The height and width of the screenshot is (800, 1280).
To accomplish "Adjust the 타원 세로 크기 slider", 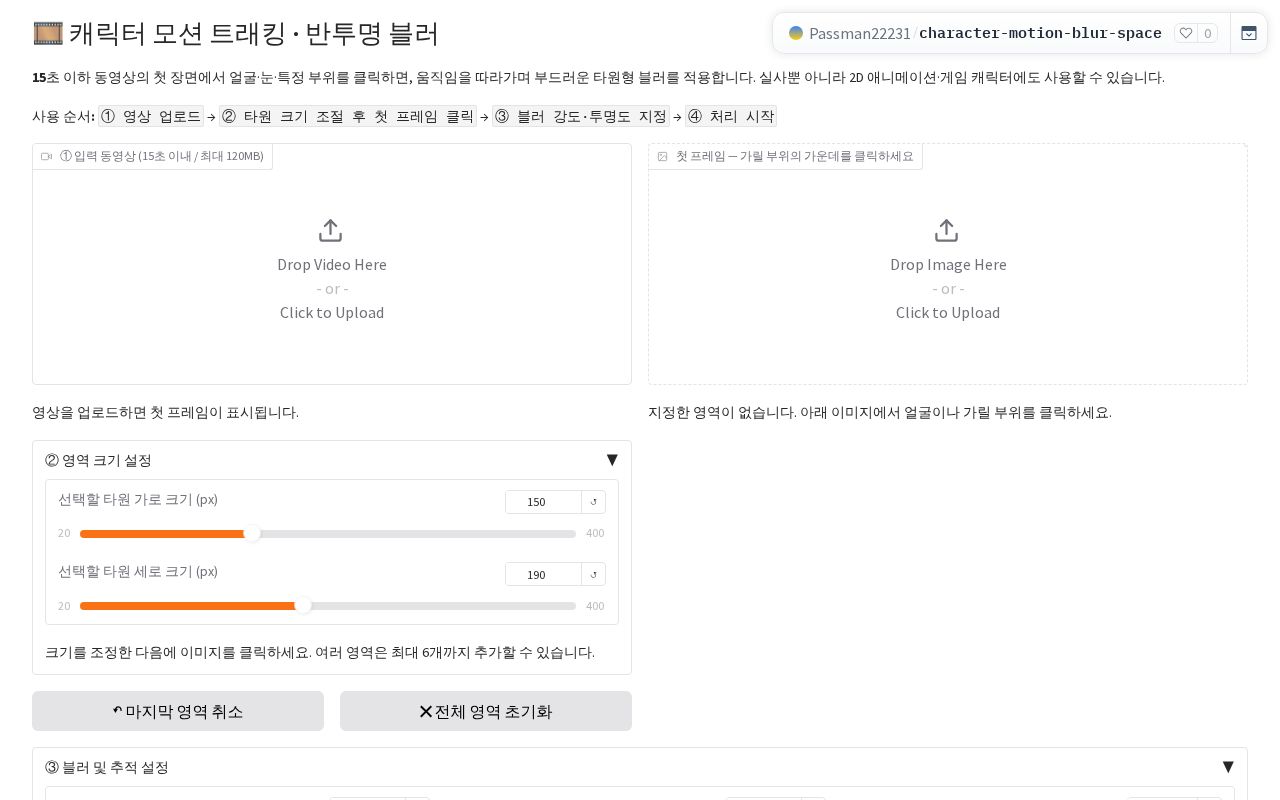I will (328, 606).
